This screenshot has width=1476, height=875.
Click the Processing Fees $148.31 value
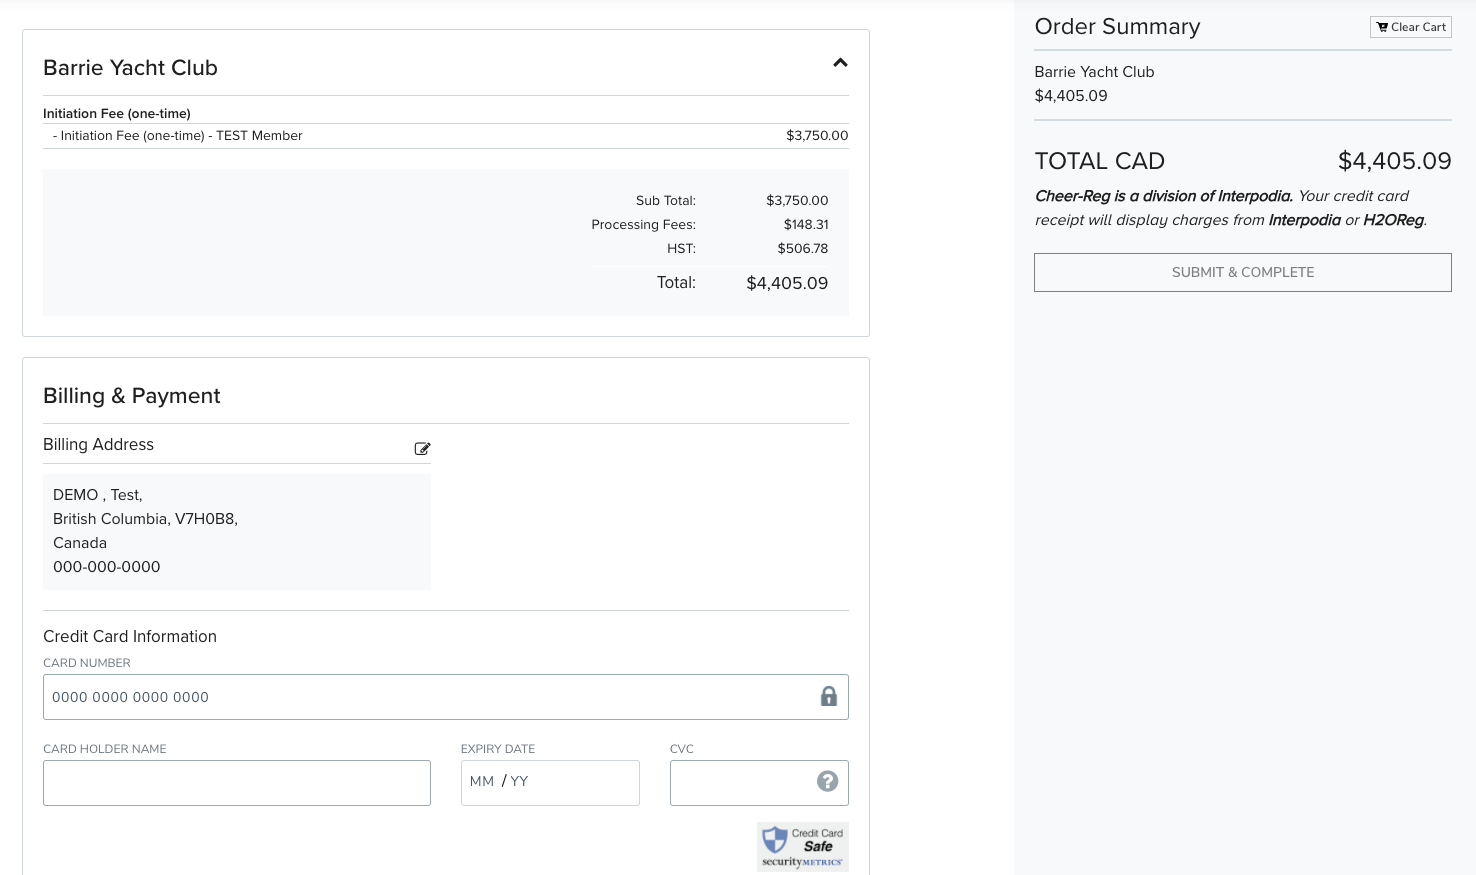click(806, 225)
